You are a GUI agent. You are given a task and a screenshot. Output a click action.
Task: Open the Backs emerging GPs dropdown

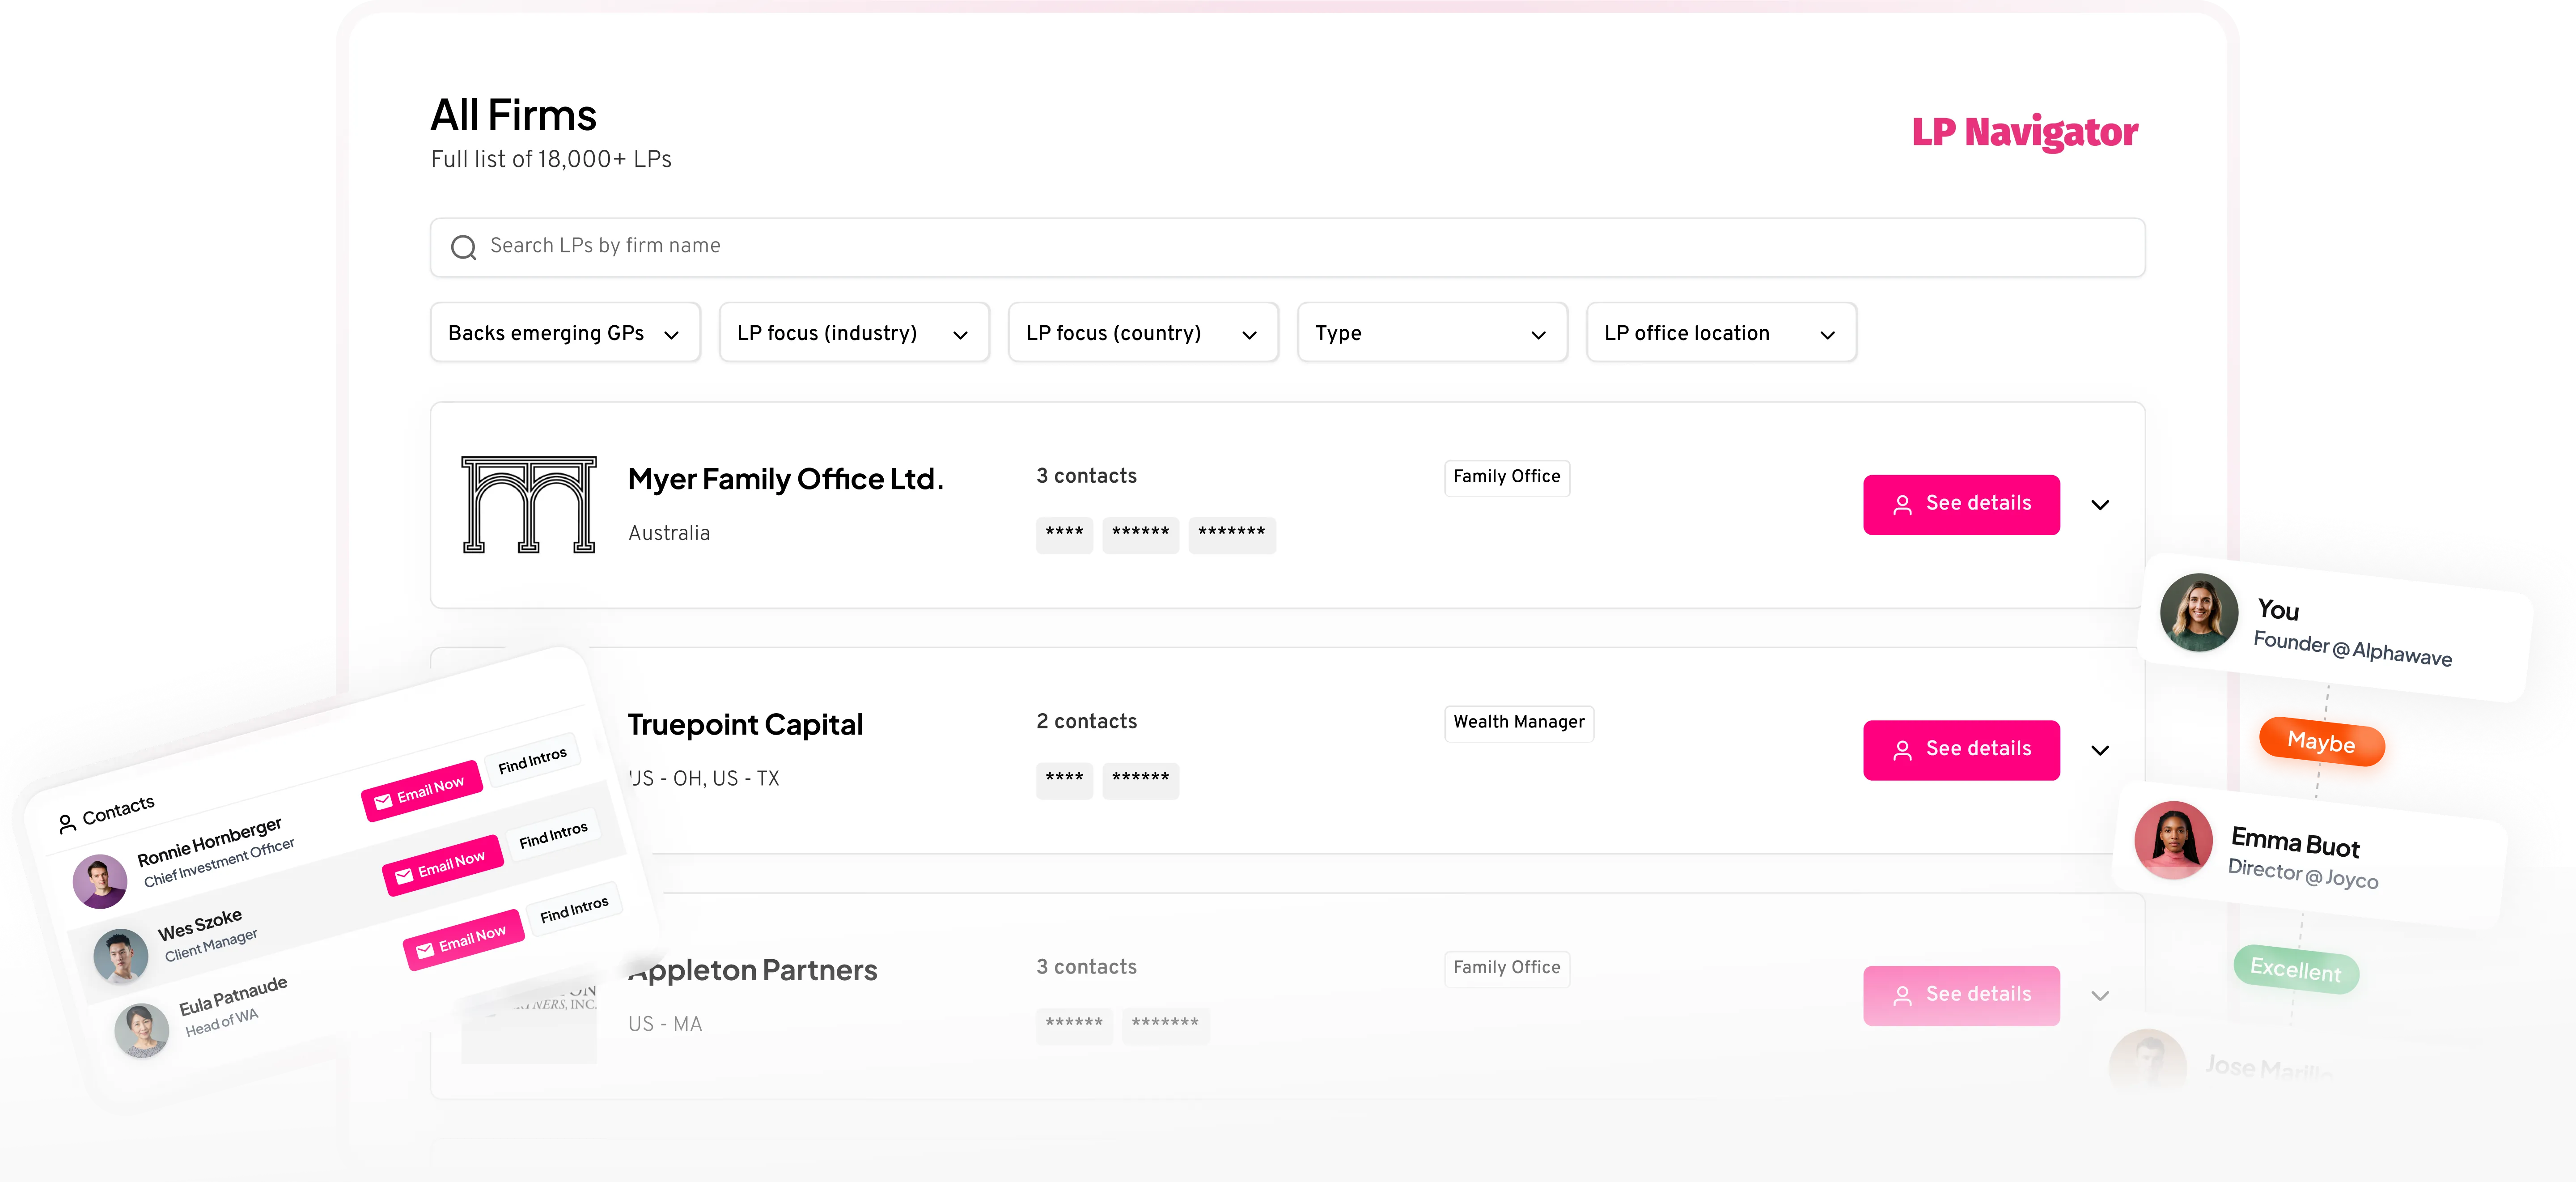[565, 333]
